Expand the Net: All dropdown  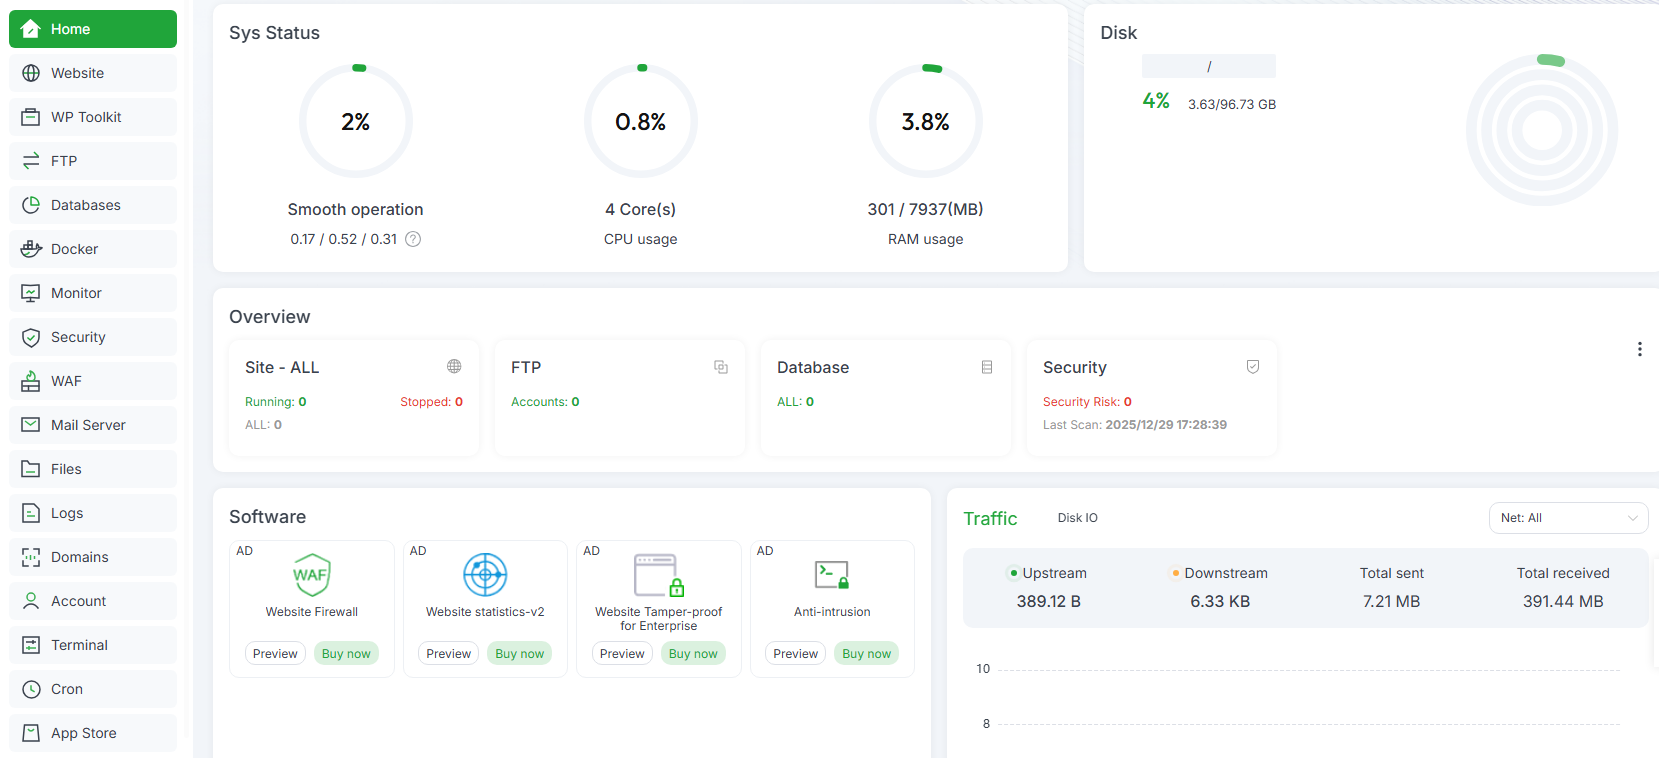tap(1568, 518)
